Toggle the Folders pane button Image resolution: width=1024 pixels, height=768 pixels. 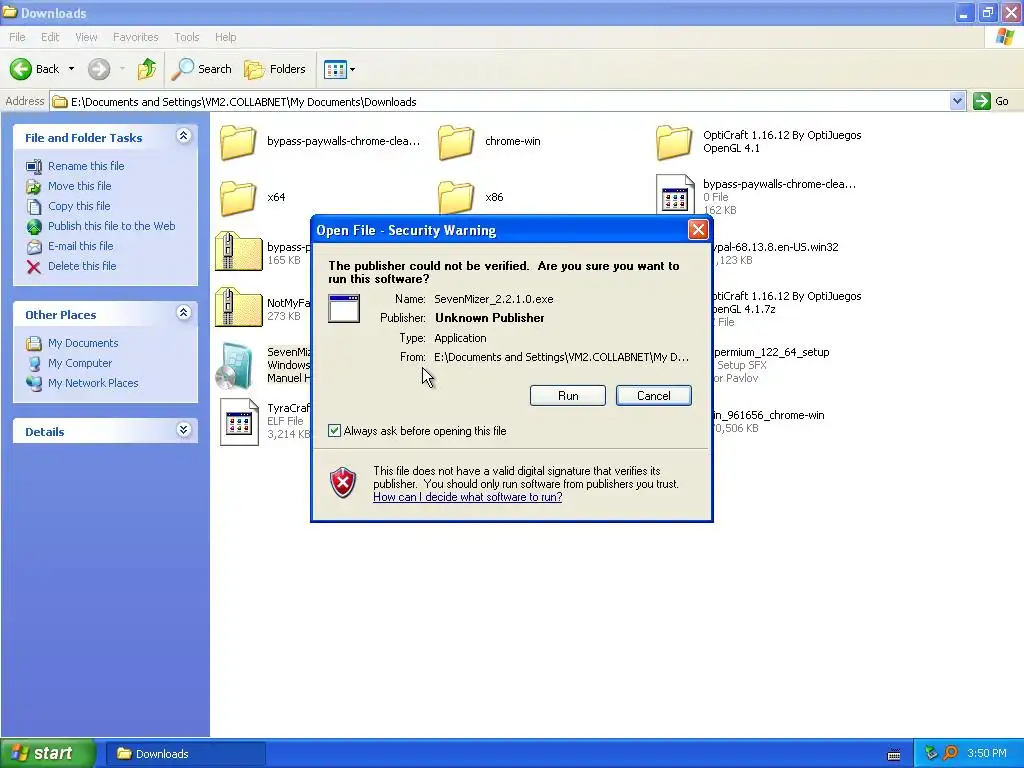(x=275, y=69)
